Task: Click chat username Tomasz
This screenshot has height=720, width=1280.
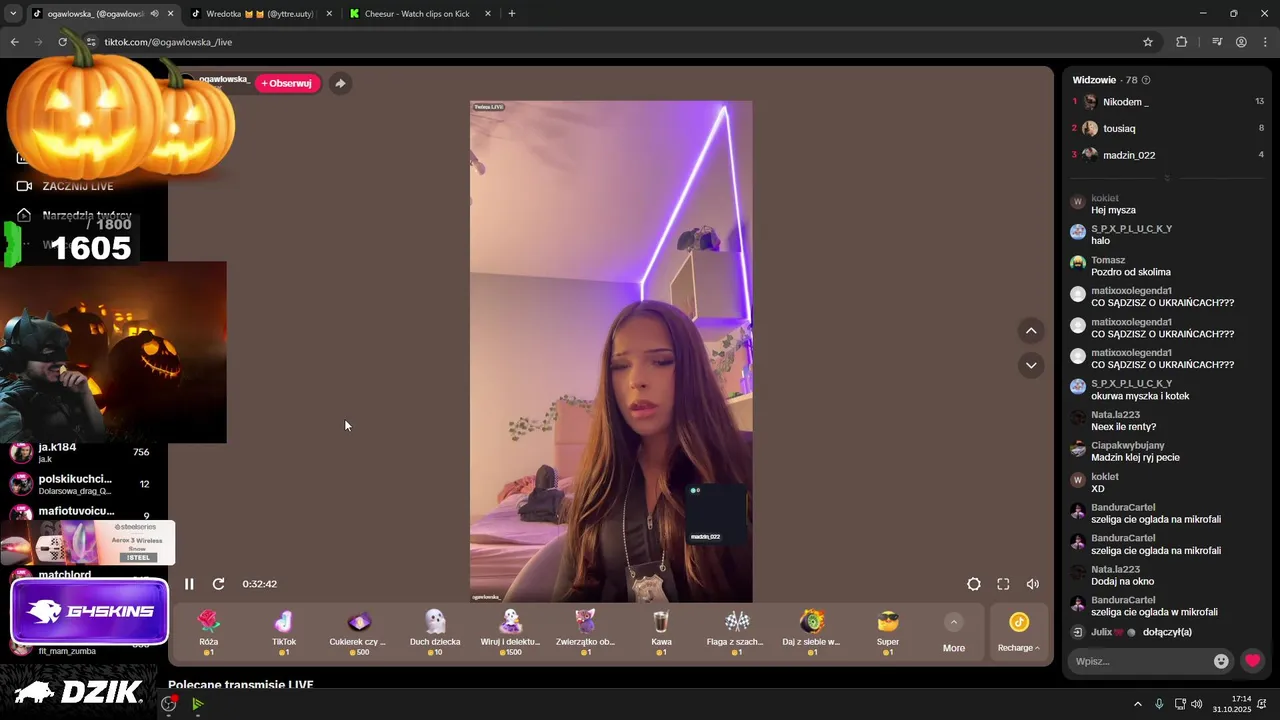Action: point(1108,260)
